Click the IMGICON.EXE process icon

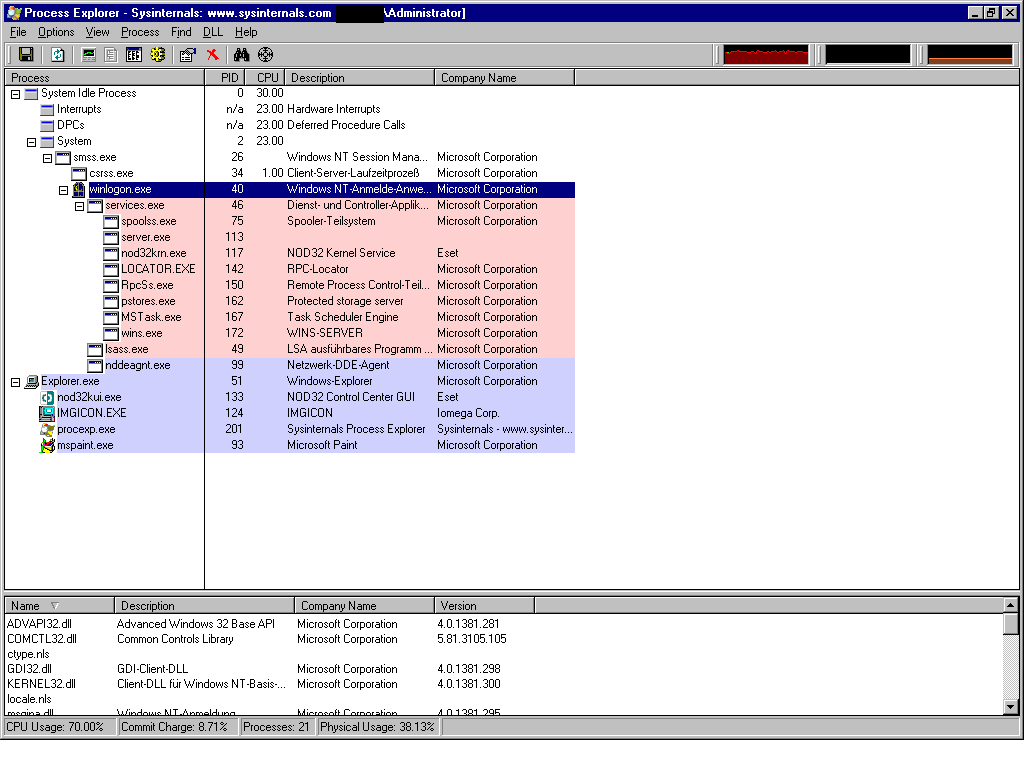click(x=47, y=413)
